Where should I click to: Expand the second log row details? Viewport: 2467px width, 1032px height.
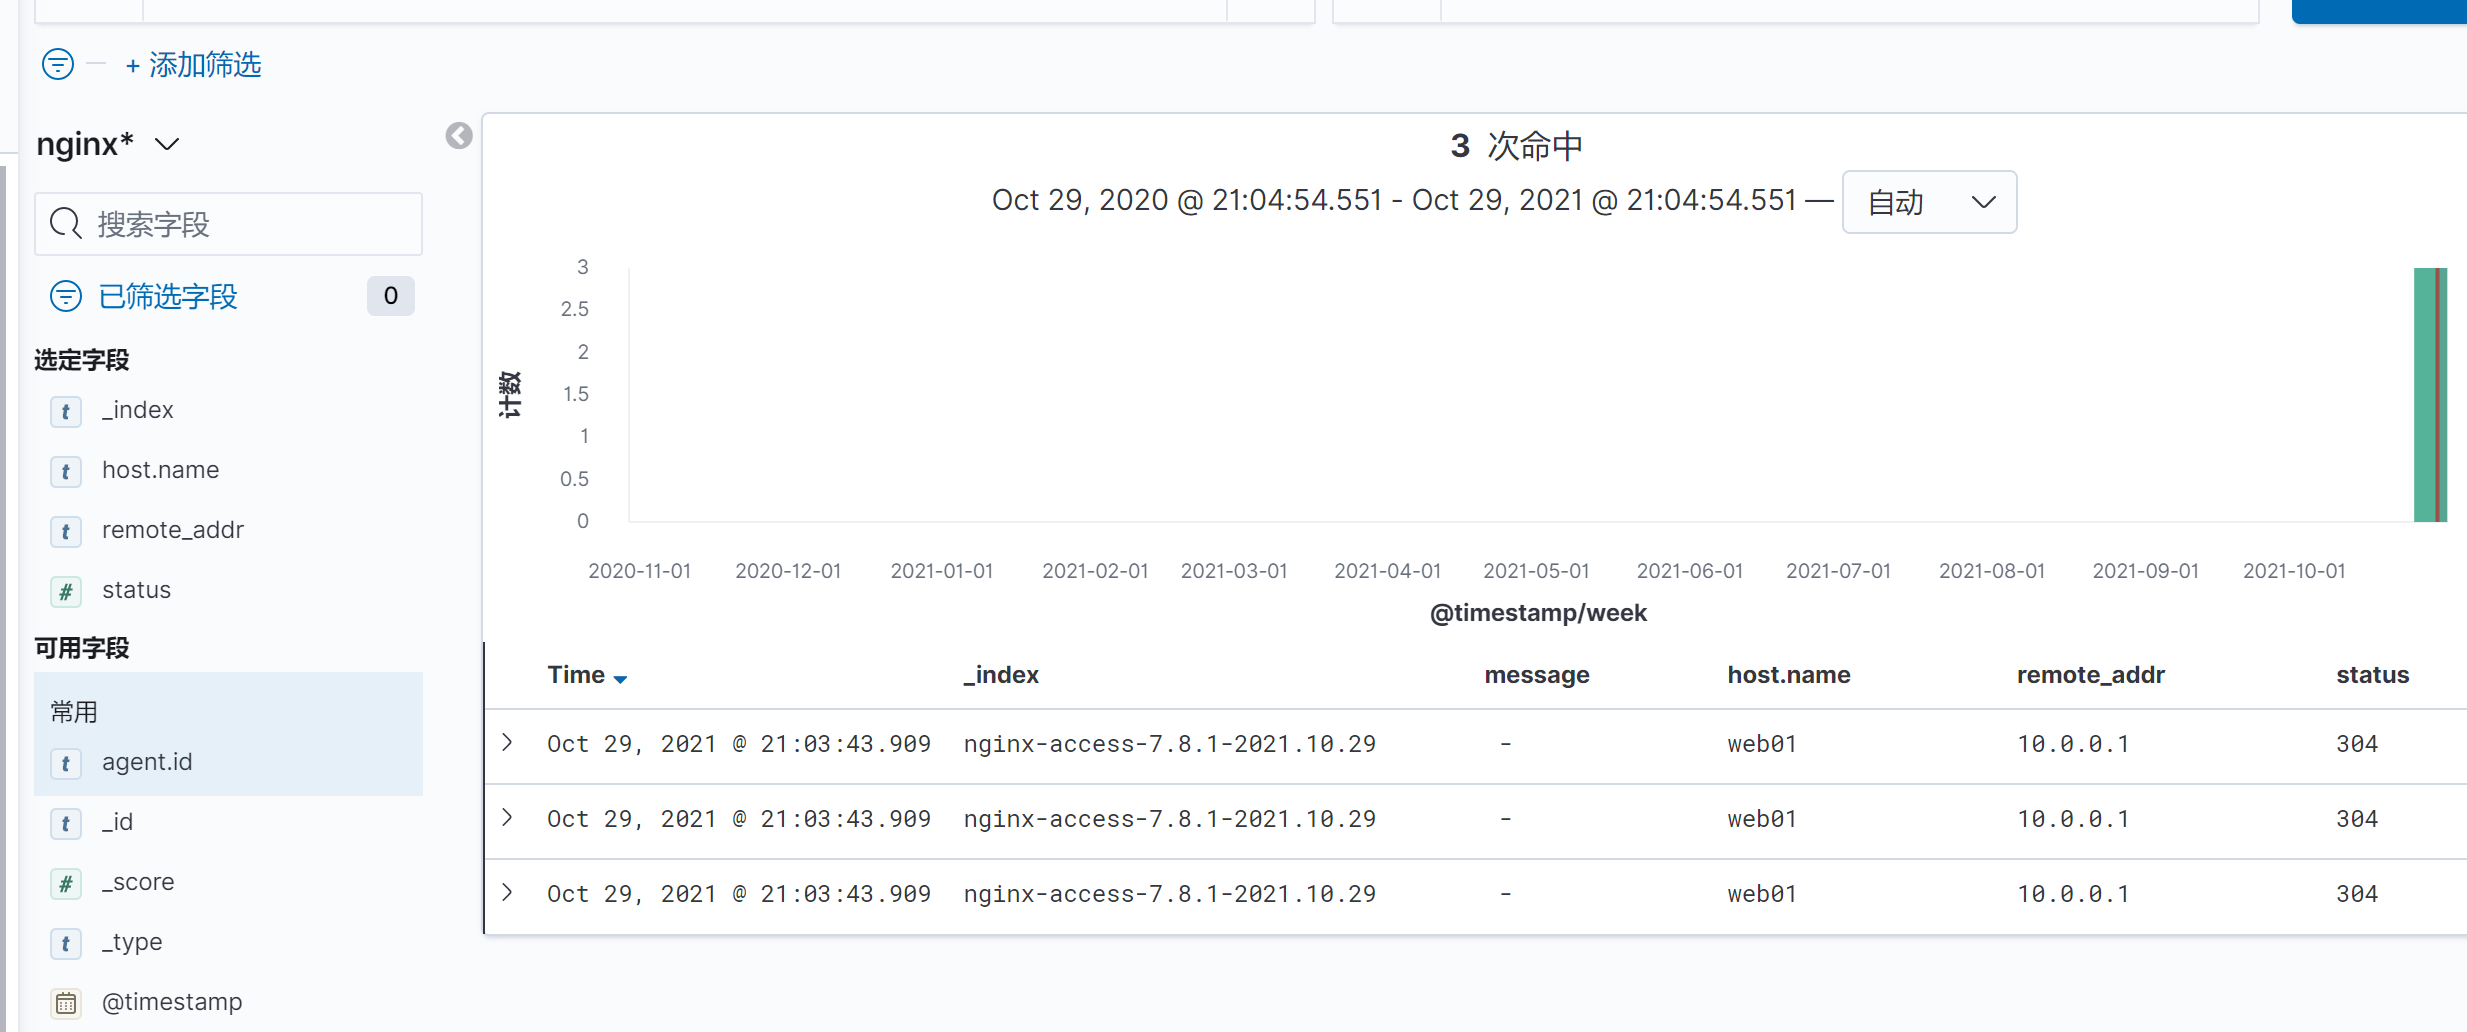(508, 817)
